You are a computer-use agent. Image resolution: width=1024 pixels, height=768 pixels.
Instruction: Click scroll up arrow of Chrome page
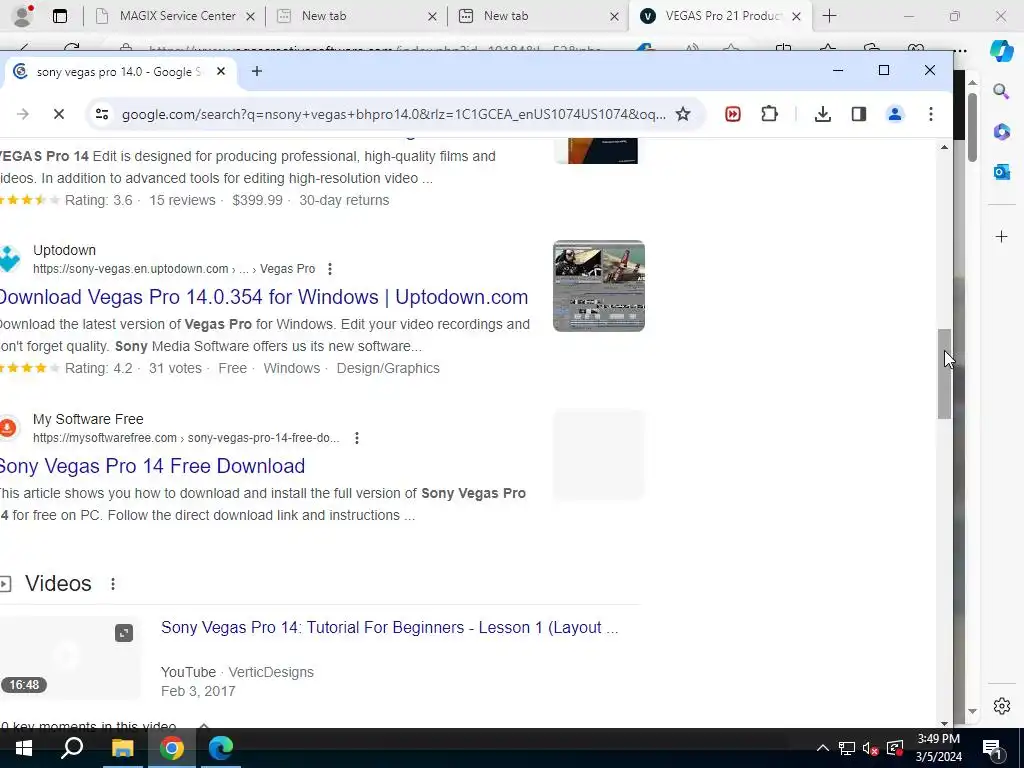pos(944,148)
